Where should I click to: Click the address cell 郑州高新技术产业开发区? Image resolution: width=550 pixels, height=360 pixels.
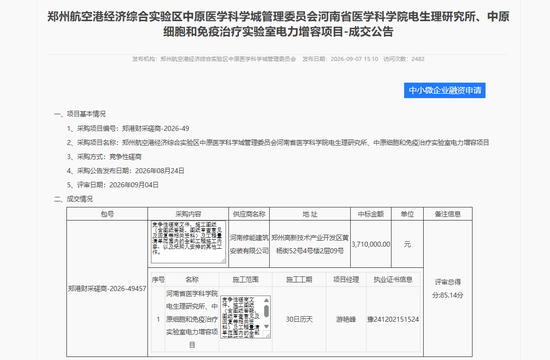[x=310, y=244]
